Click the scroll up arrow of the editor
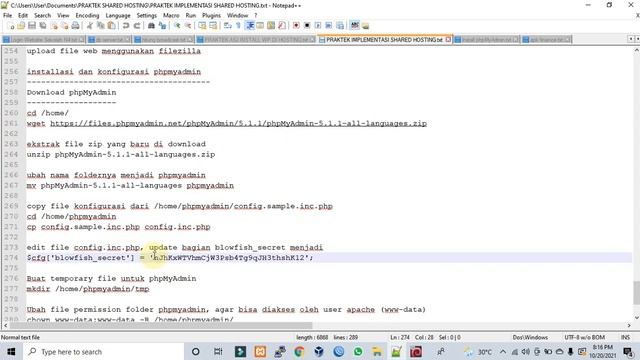 [x=636, y=50]
